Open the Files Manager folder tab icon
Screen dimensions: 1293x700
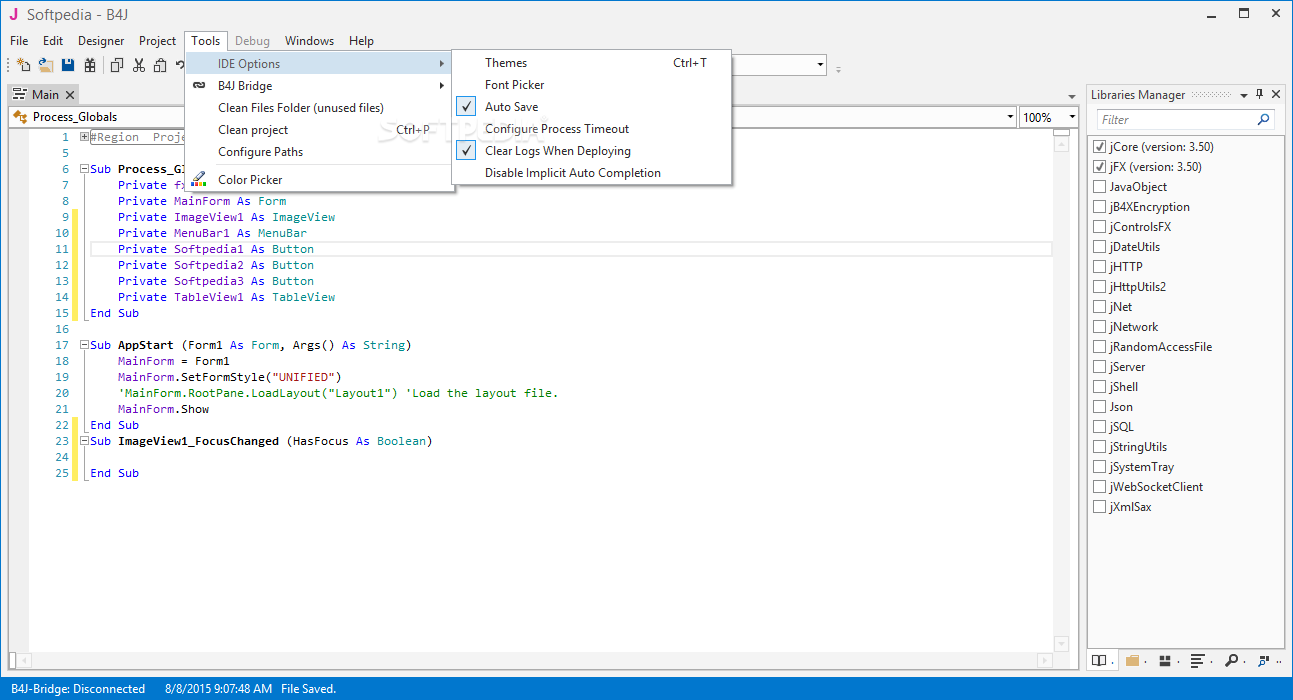click(x=1132, y=661)
